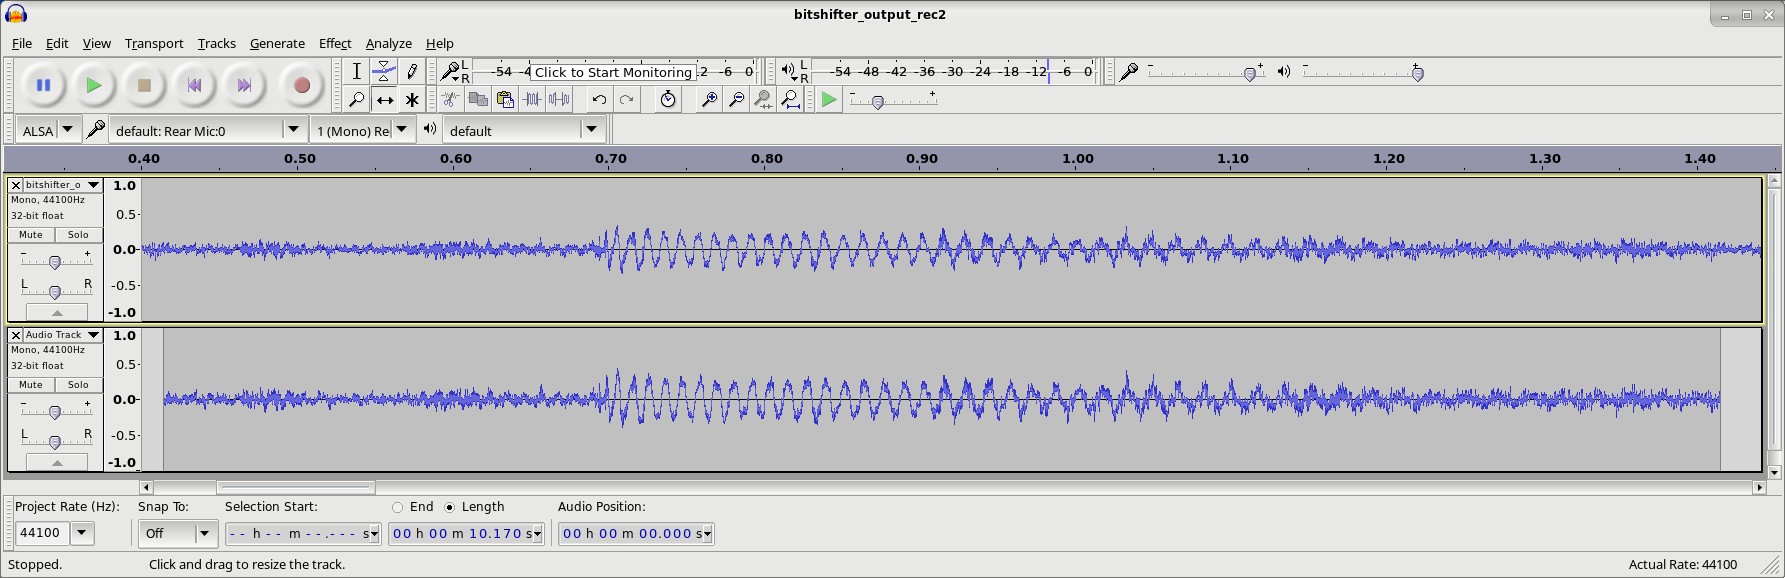Screen dimensions: 1785x578
Task: Skip to start of the project
Action: click(194, 86)
